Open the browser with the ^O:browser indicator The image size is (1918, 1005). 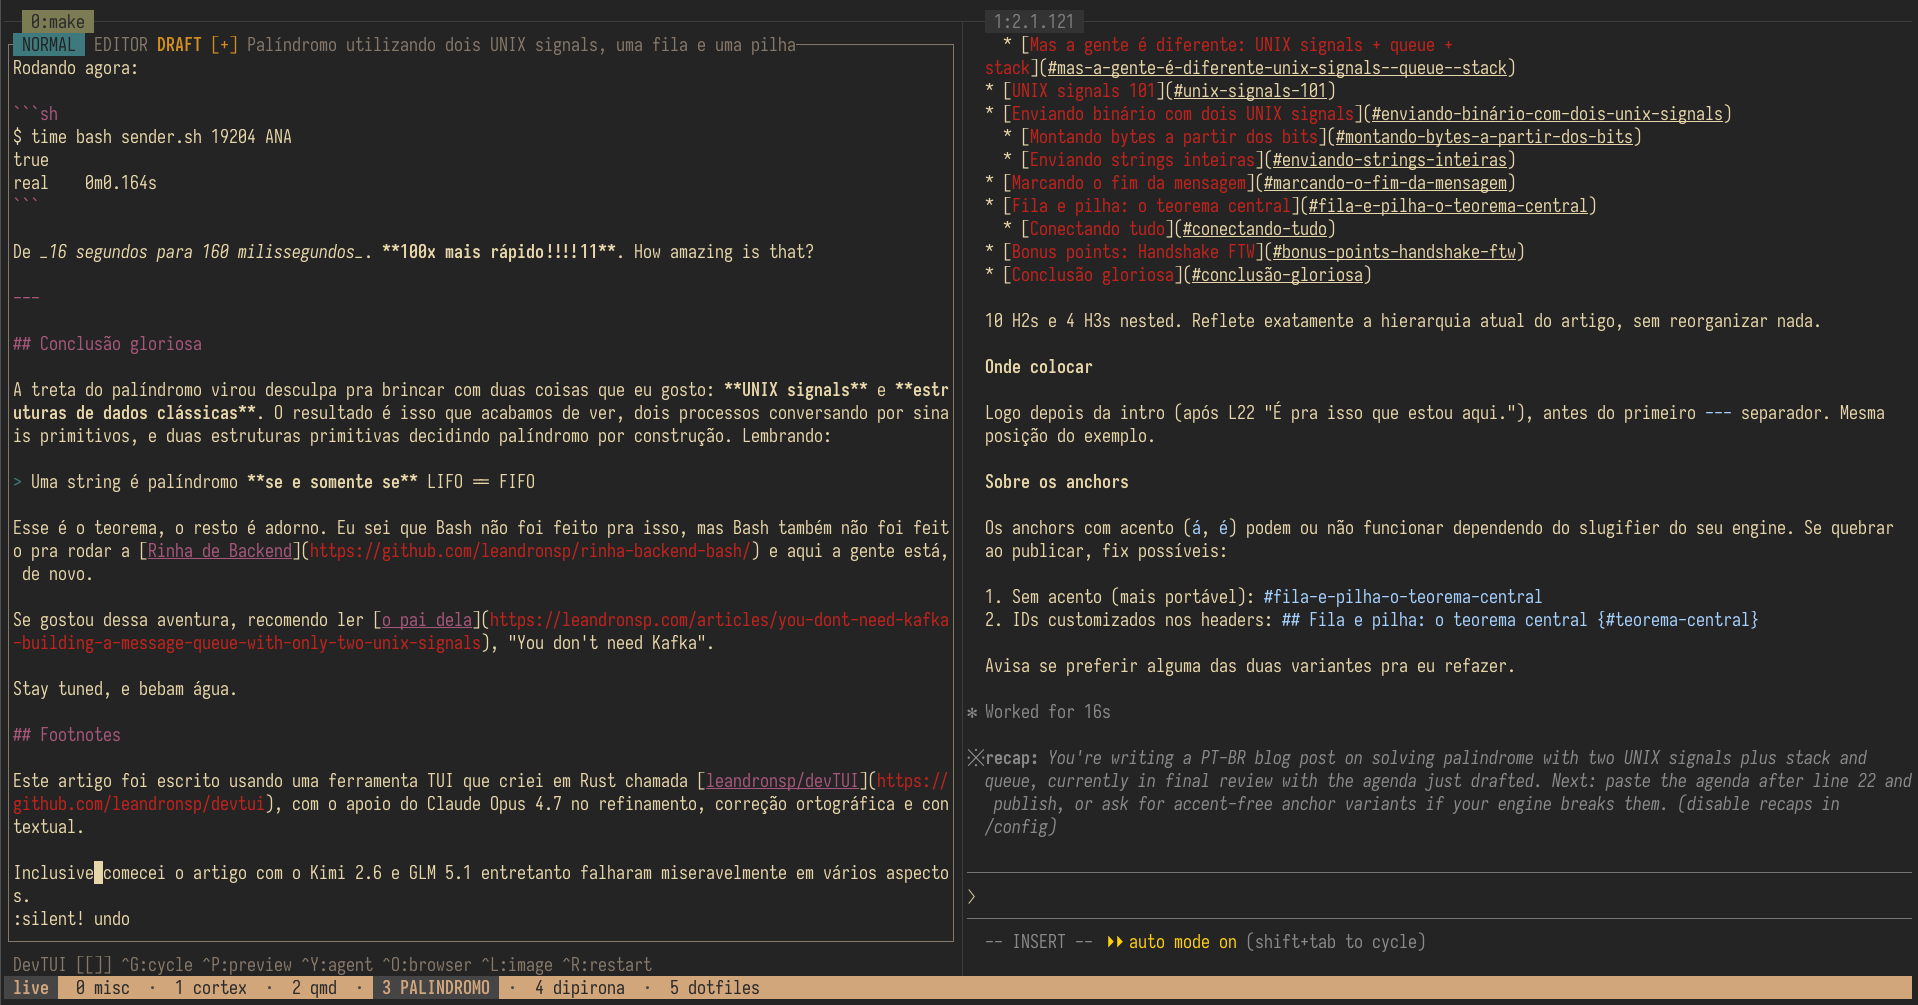[425, 964]
